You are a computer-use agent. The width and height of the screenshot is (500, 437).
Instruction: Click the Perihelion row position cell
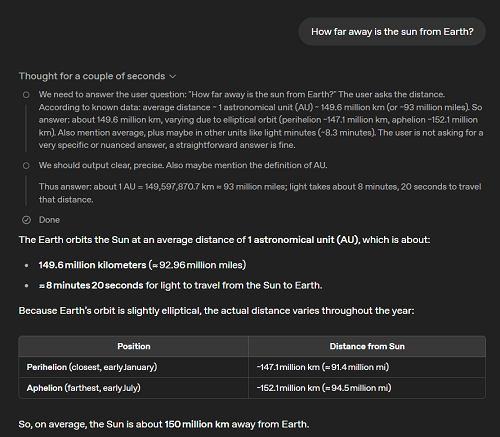(x=134, y=367)
